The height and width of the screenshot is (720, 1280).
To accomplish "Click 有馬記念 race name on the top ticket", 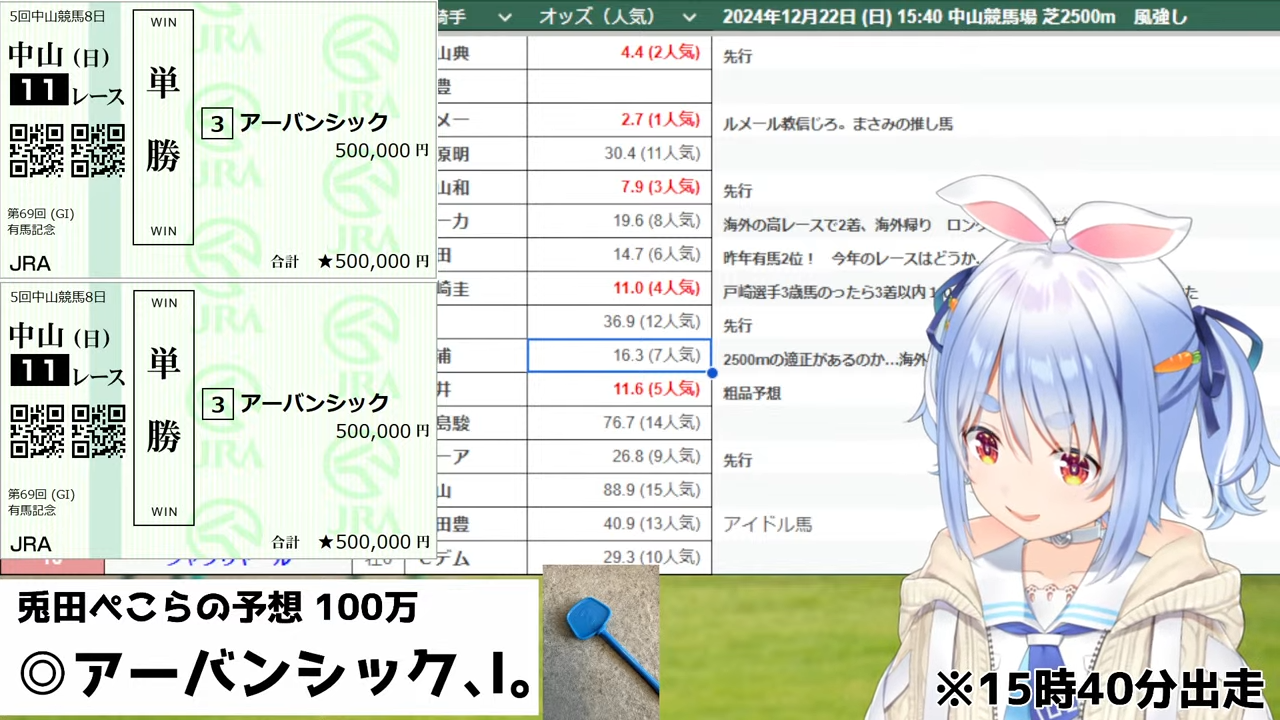I will [31, 229].
